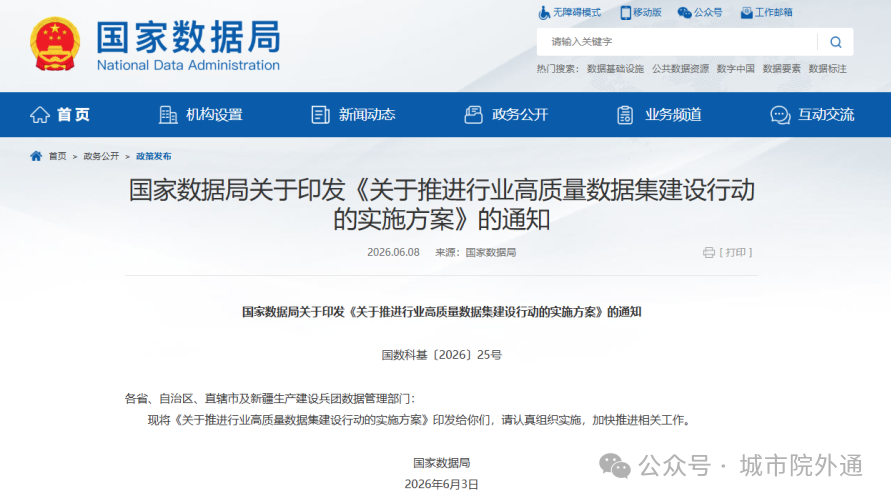
Task: Open the 业务频道 navigation menu
Action: click(x=673, y=115)
